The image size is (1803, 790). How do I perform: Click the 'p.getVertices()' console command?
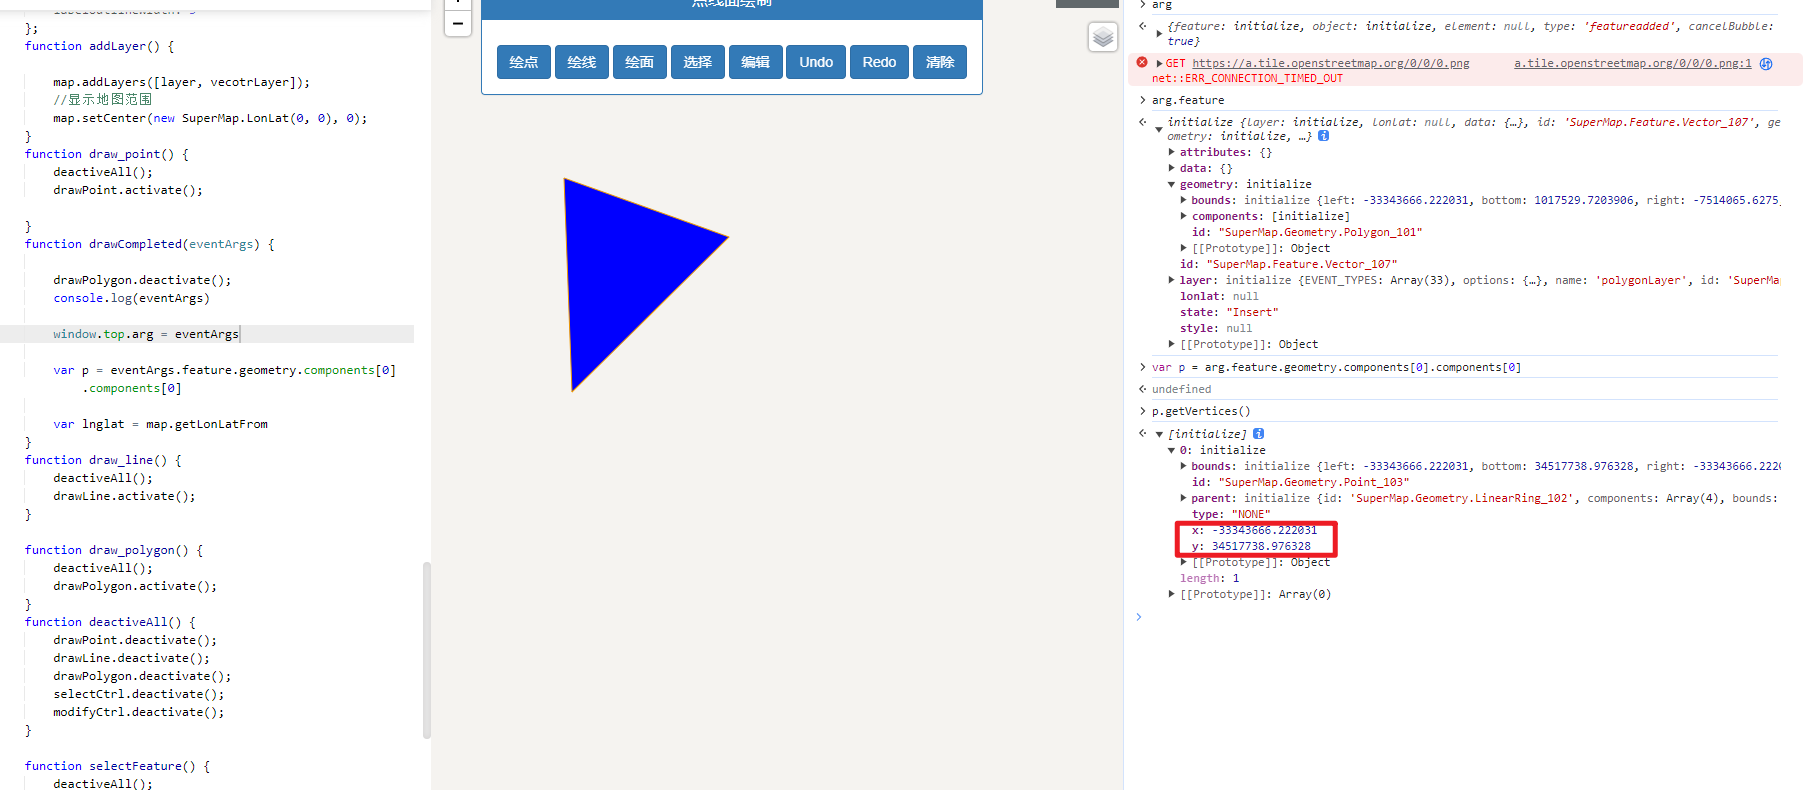[x=1201, y=411]
